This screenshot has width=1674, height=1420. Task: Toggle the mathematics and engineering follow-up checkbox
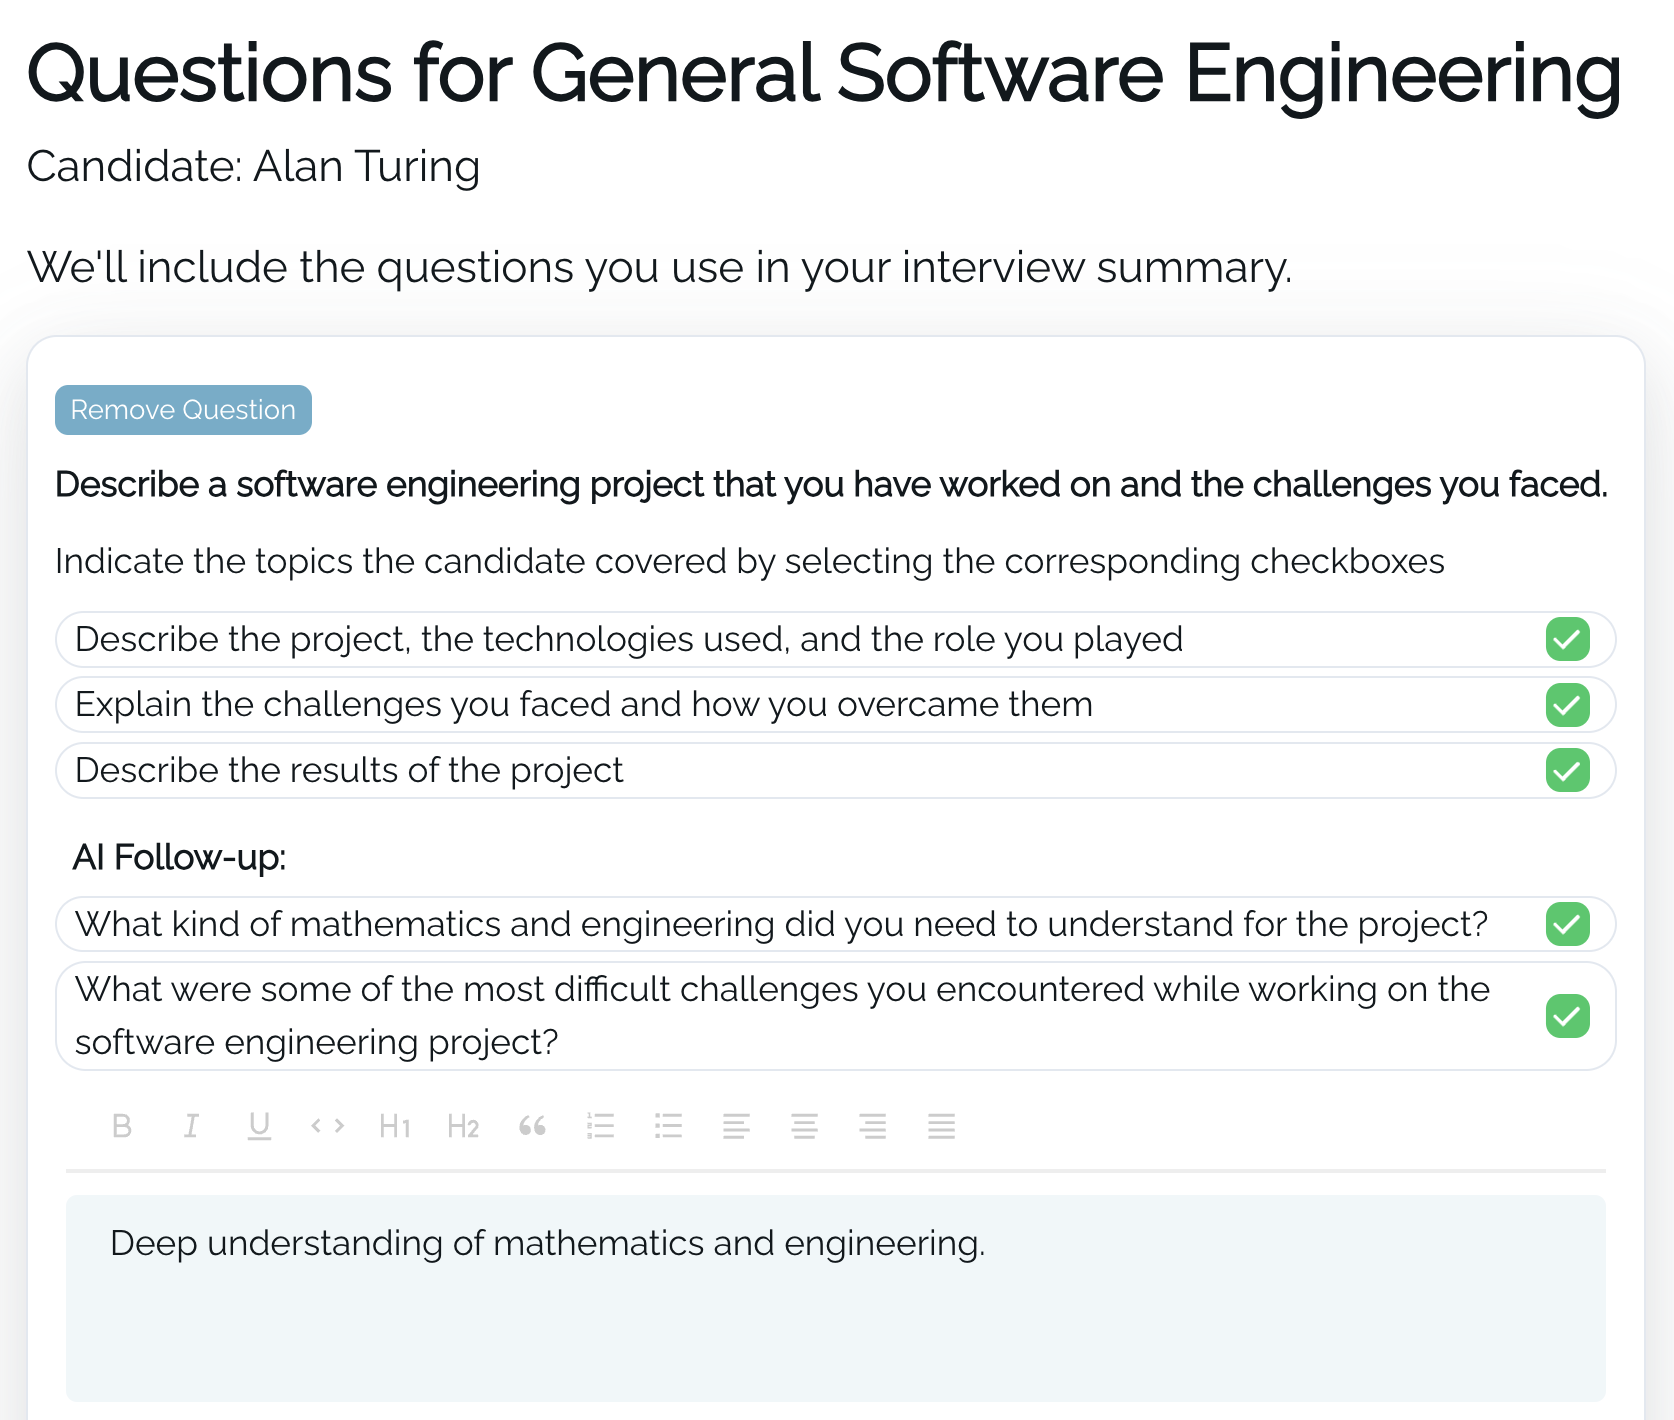(x=1567, y=924)
